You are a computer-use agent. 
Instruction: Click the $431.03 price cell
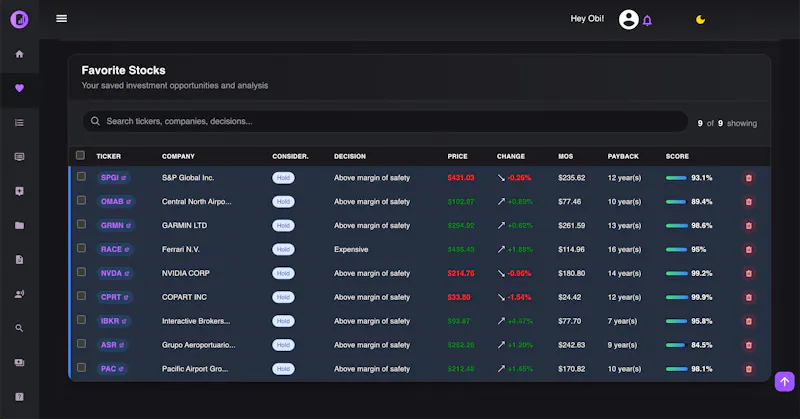coord(461,178)
